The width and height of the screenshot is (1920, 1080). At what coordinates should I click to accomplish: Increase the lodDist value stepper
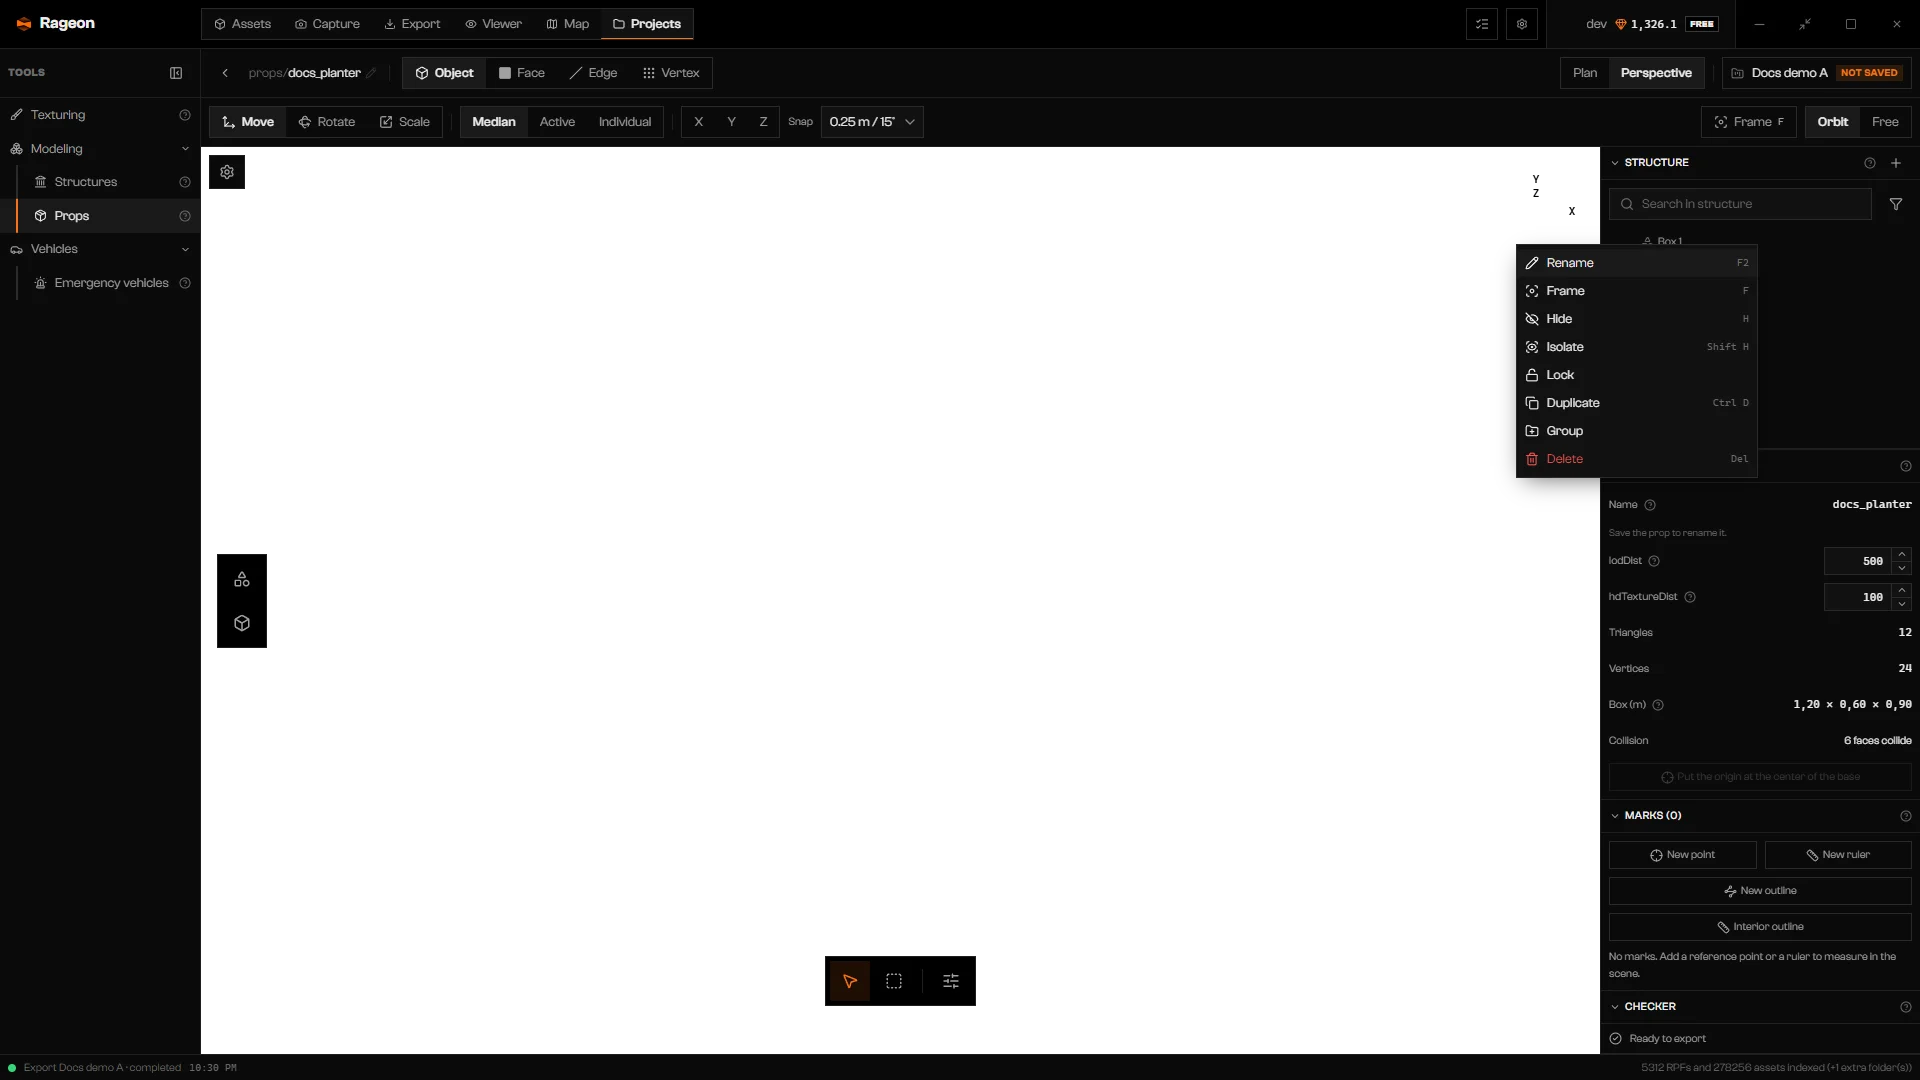(1902, 554)
